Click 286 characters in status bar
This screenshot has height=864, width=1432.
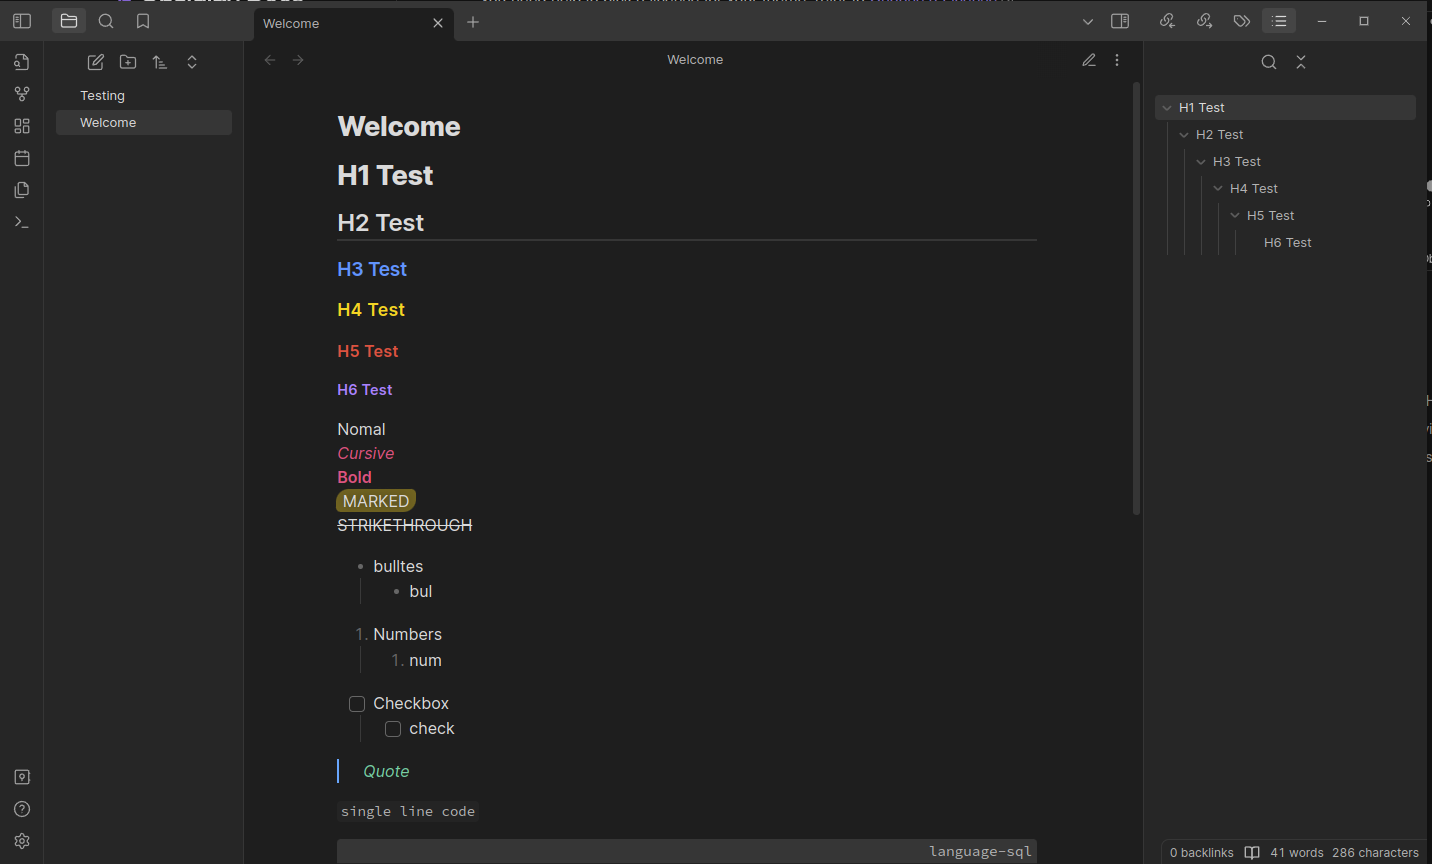click(1376, 853)
